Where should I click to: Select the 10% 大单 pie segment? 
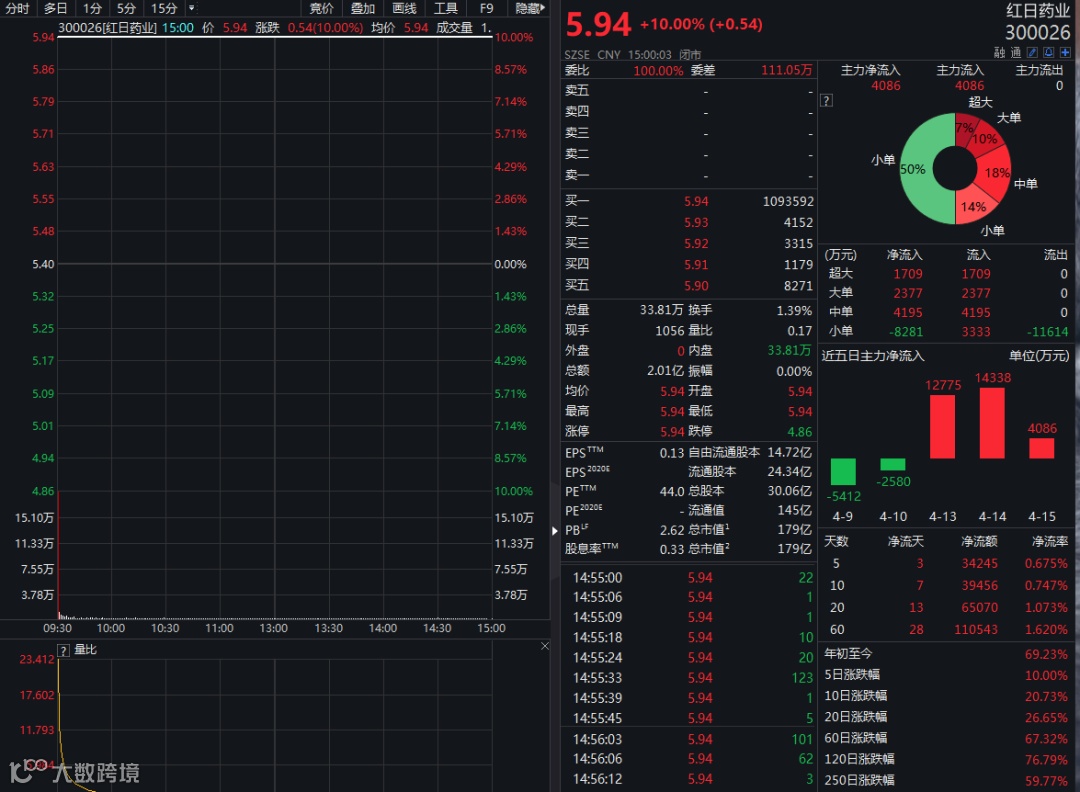[986, 137]
